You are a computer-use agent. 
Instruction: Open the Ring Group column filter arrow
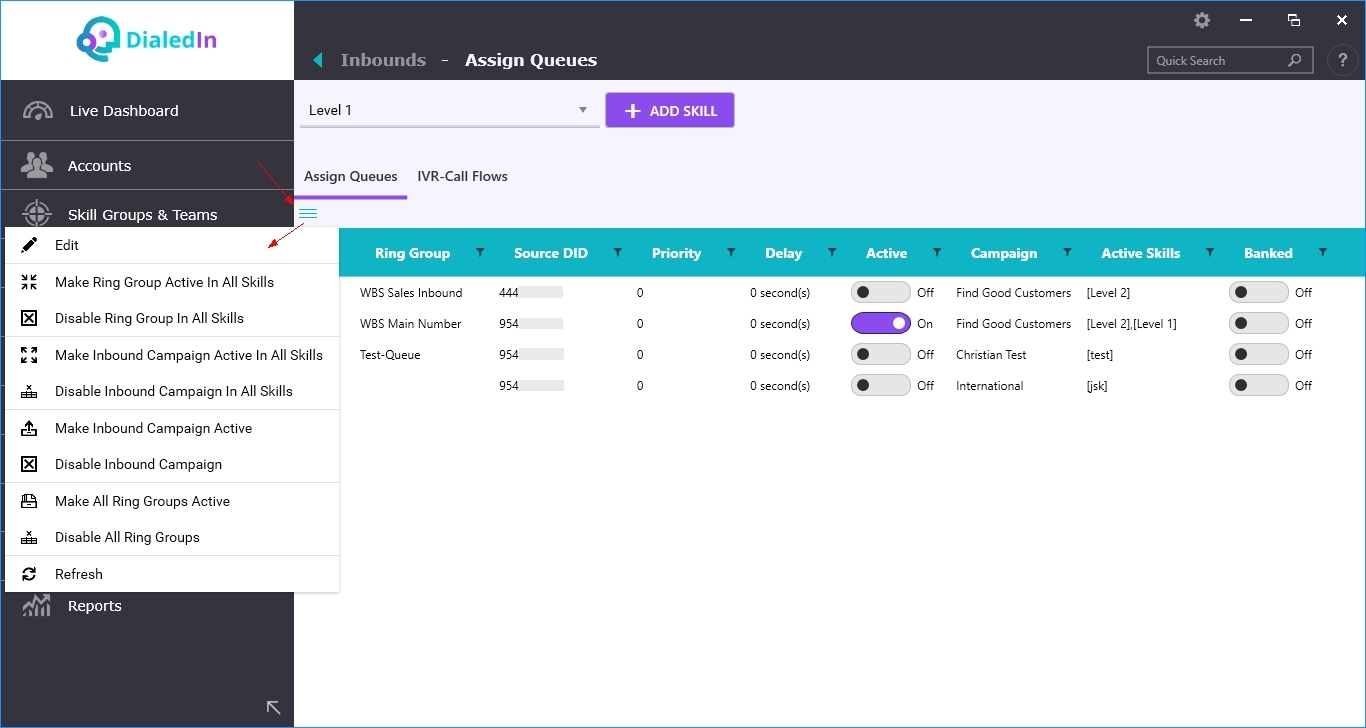pos(480,253)
